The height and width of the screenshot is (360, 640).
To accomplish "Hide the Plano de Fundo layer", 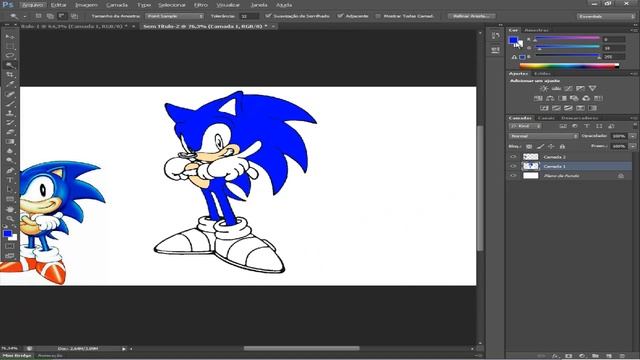I will 513,176.
